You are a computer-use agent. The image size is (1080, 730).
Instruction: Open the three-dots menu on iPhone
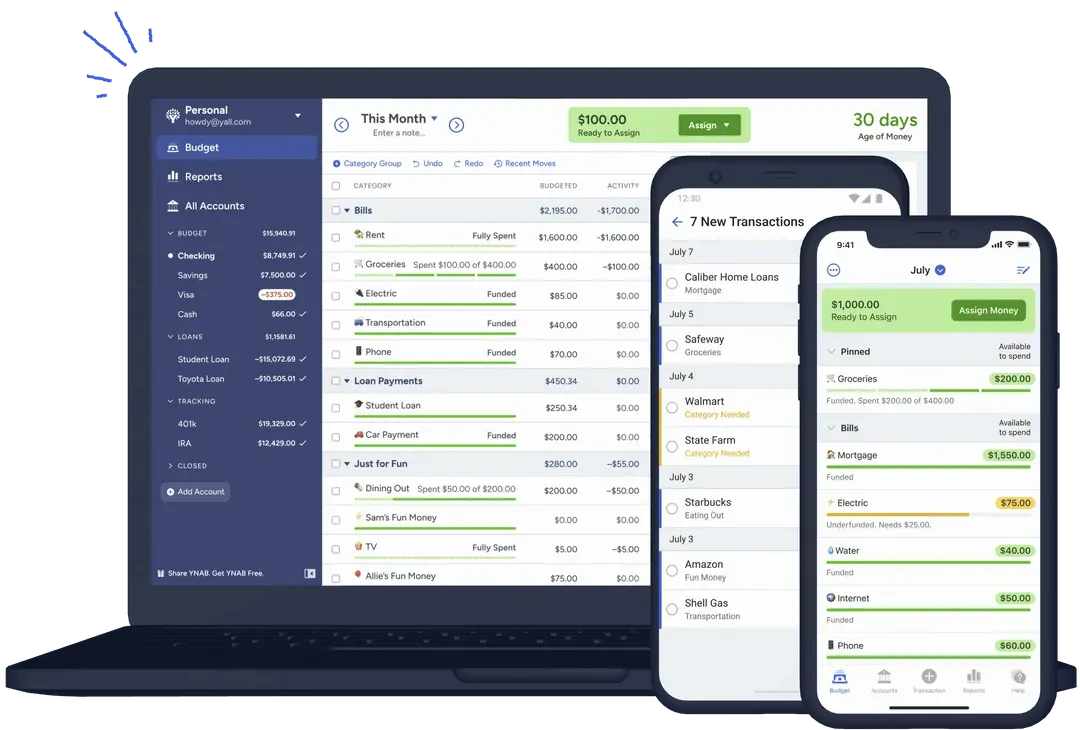click(x=833, y=270)
